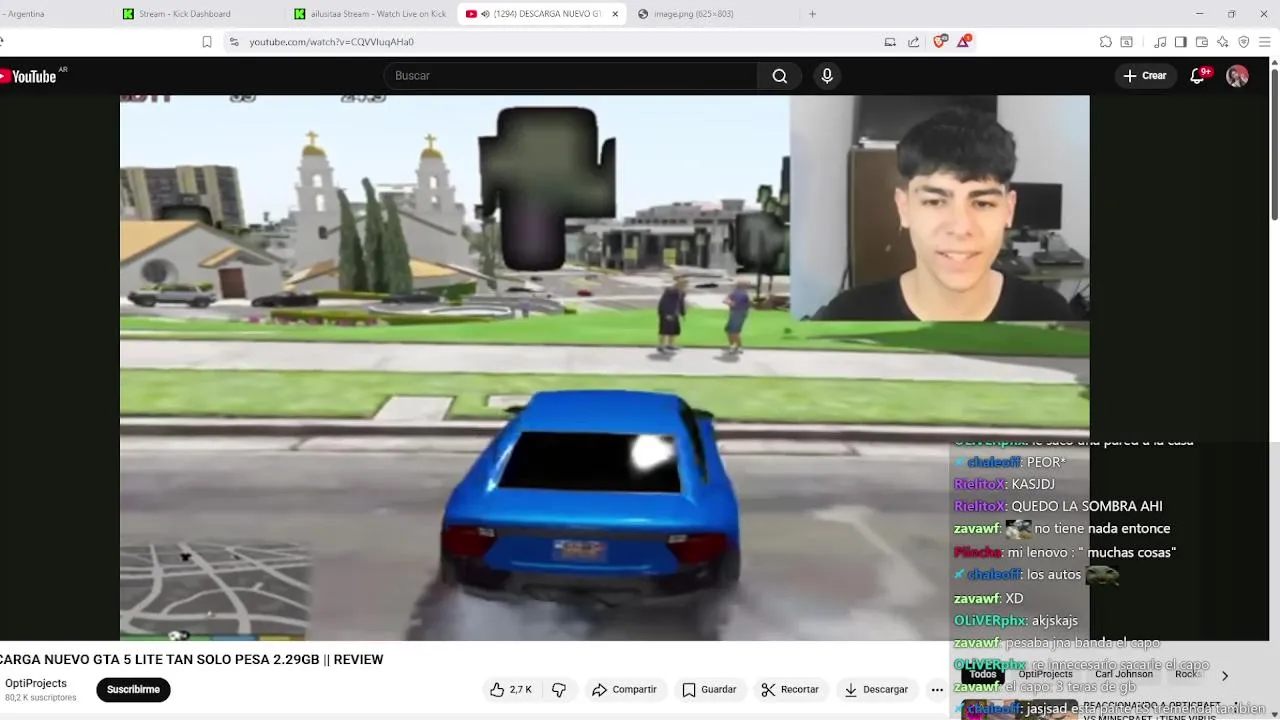Start voice search with the microphone icon
The image size is (1280, 720).
pos(827,76)
